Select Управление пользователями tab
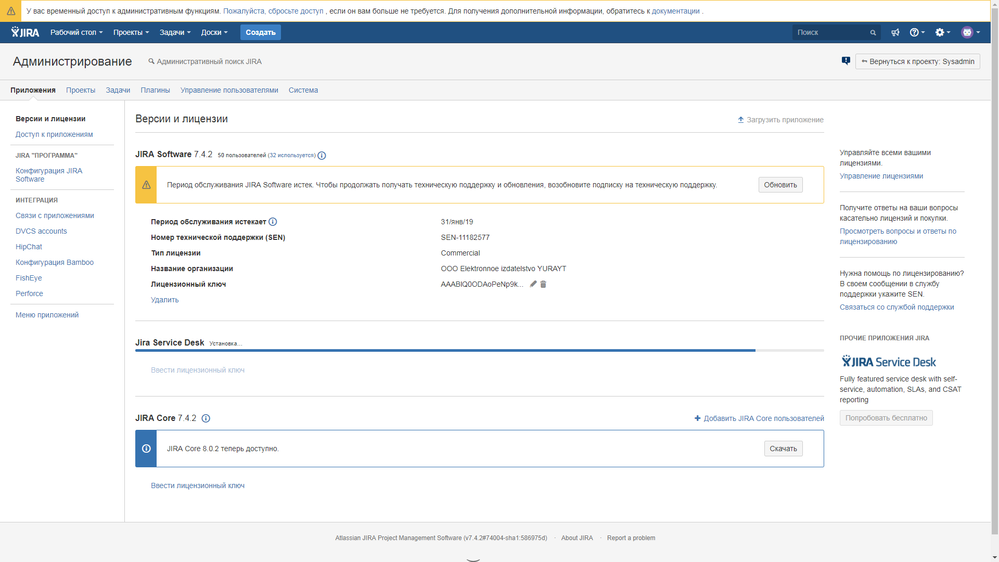999x562 pixels. 229,90
